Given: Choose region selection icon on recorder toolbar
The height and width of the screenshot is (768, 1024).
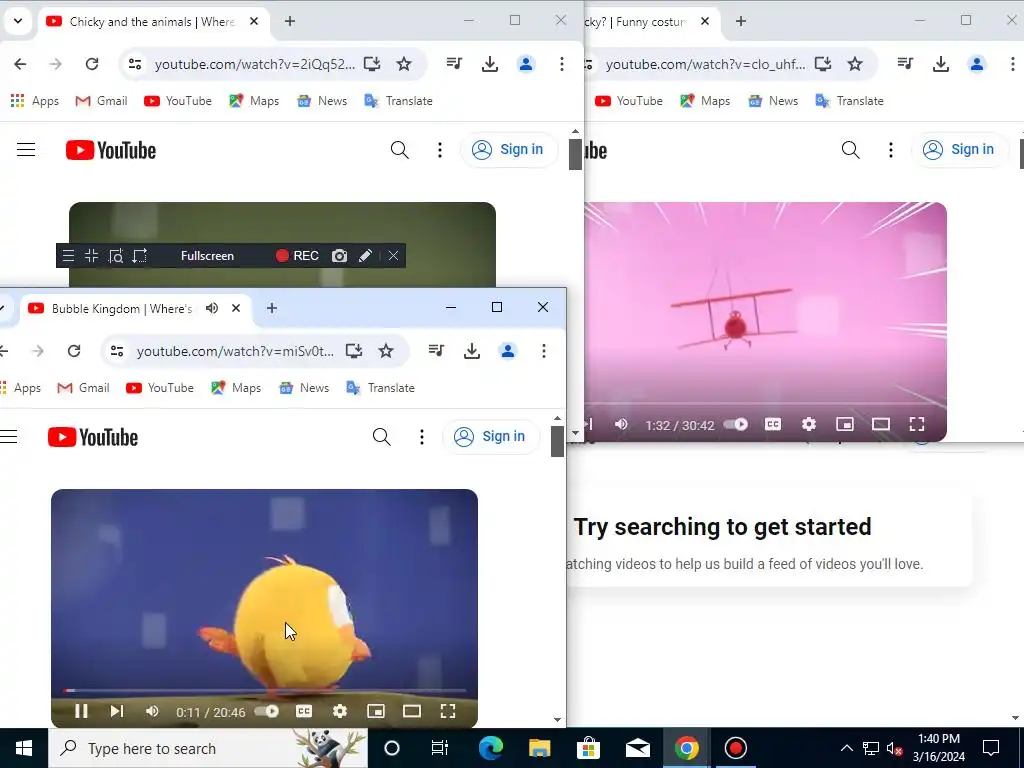Looking at the screenshot, I should coord(140,255).
